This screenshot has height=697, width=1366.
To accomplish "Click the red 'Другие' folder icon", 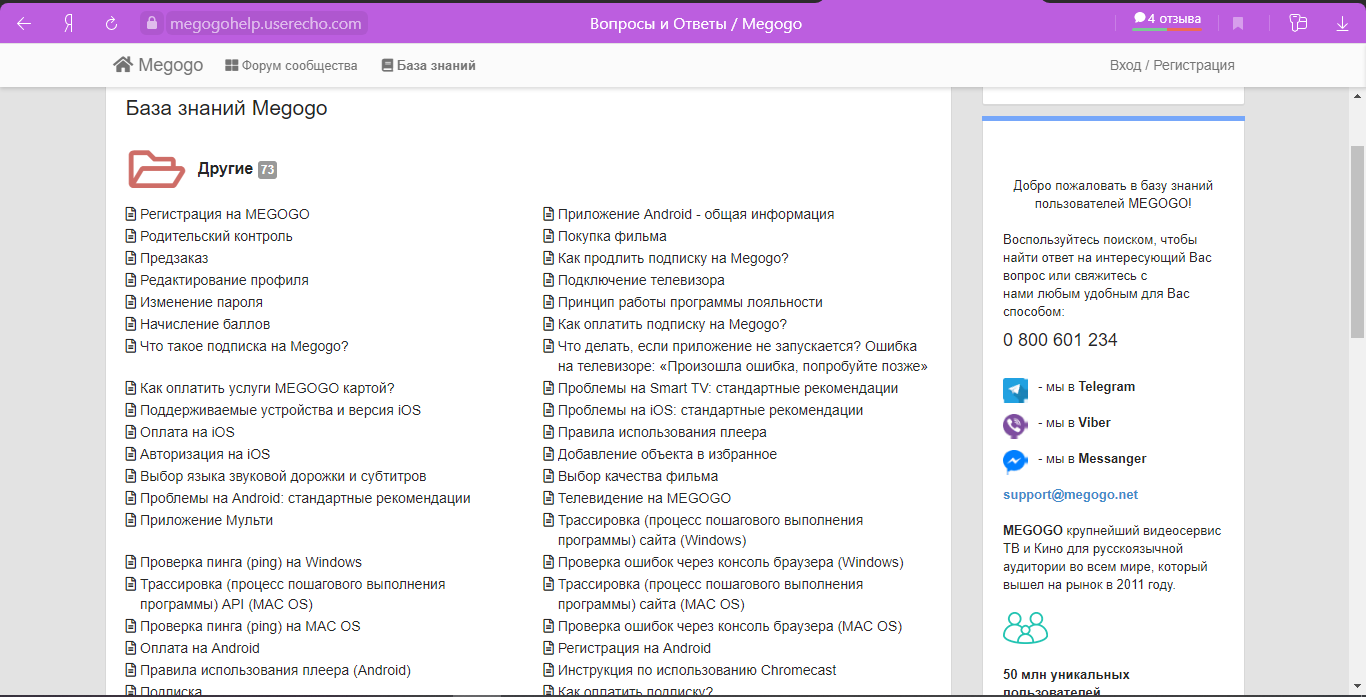I will click(156, 169).
